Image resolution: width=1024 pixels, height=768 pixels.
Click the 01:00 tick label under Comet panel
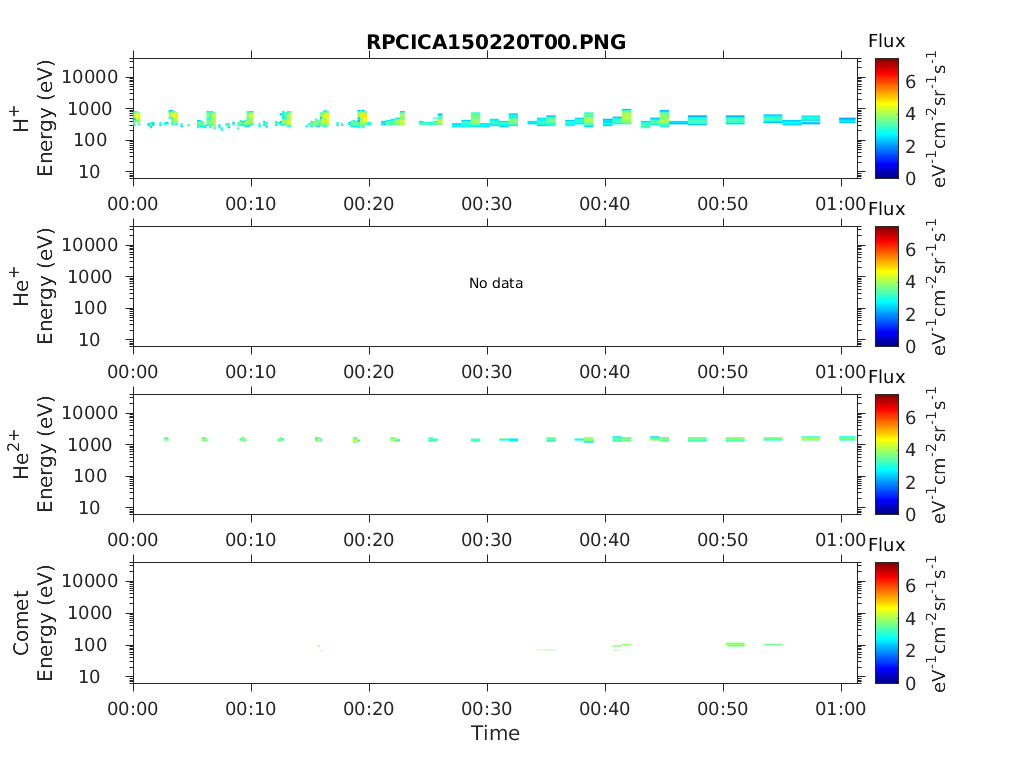(x=840, y=709)
